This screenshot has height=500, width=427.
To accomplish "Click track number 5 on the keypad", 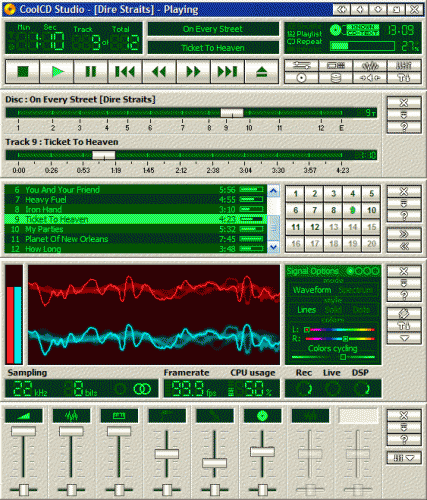I will tap(371, 194).
